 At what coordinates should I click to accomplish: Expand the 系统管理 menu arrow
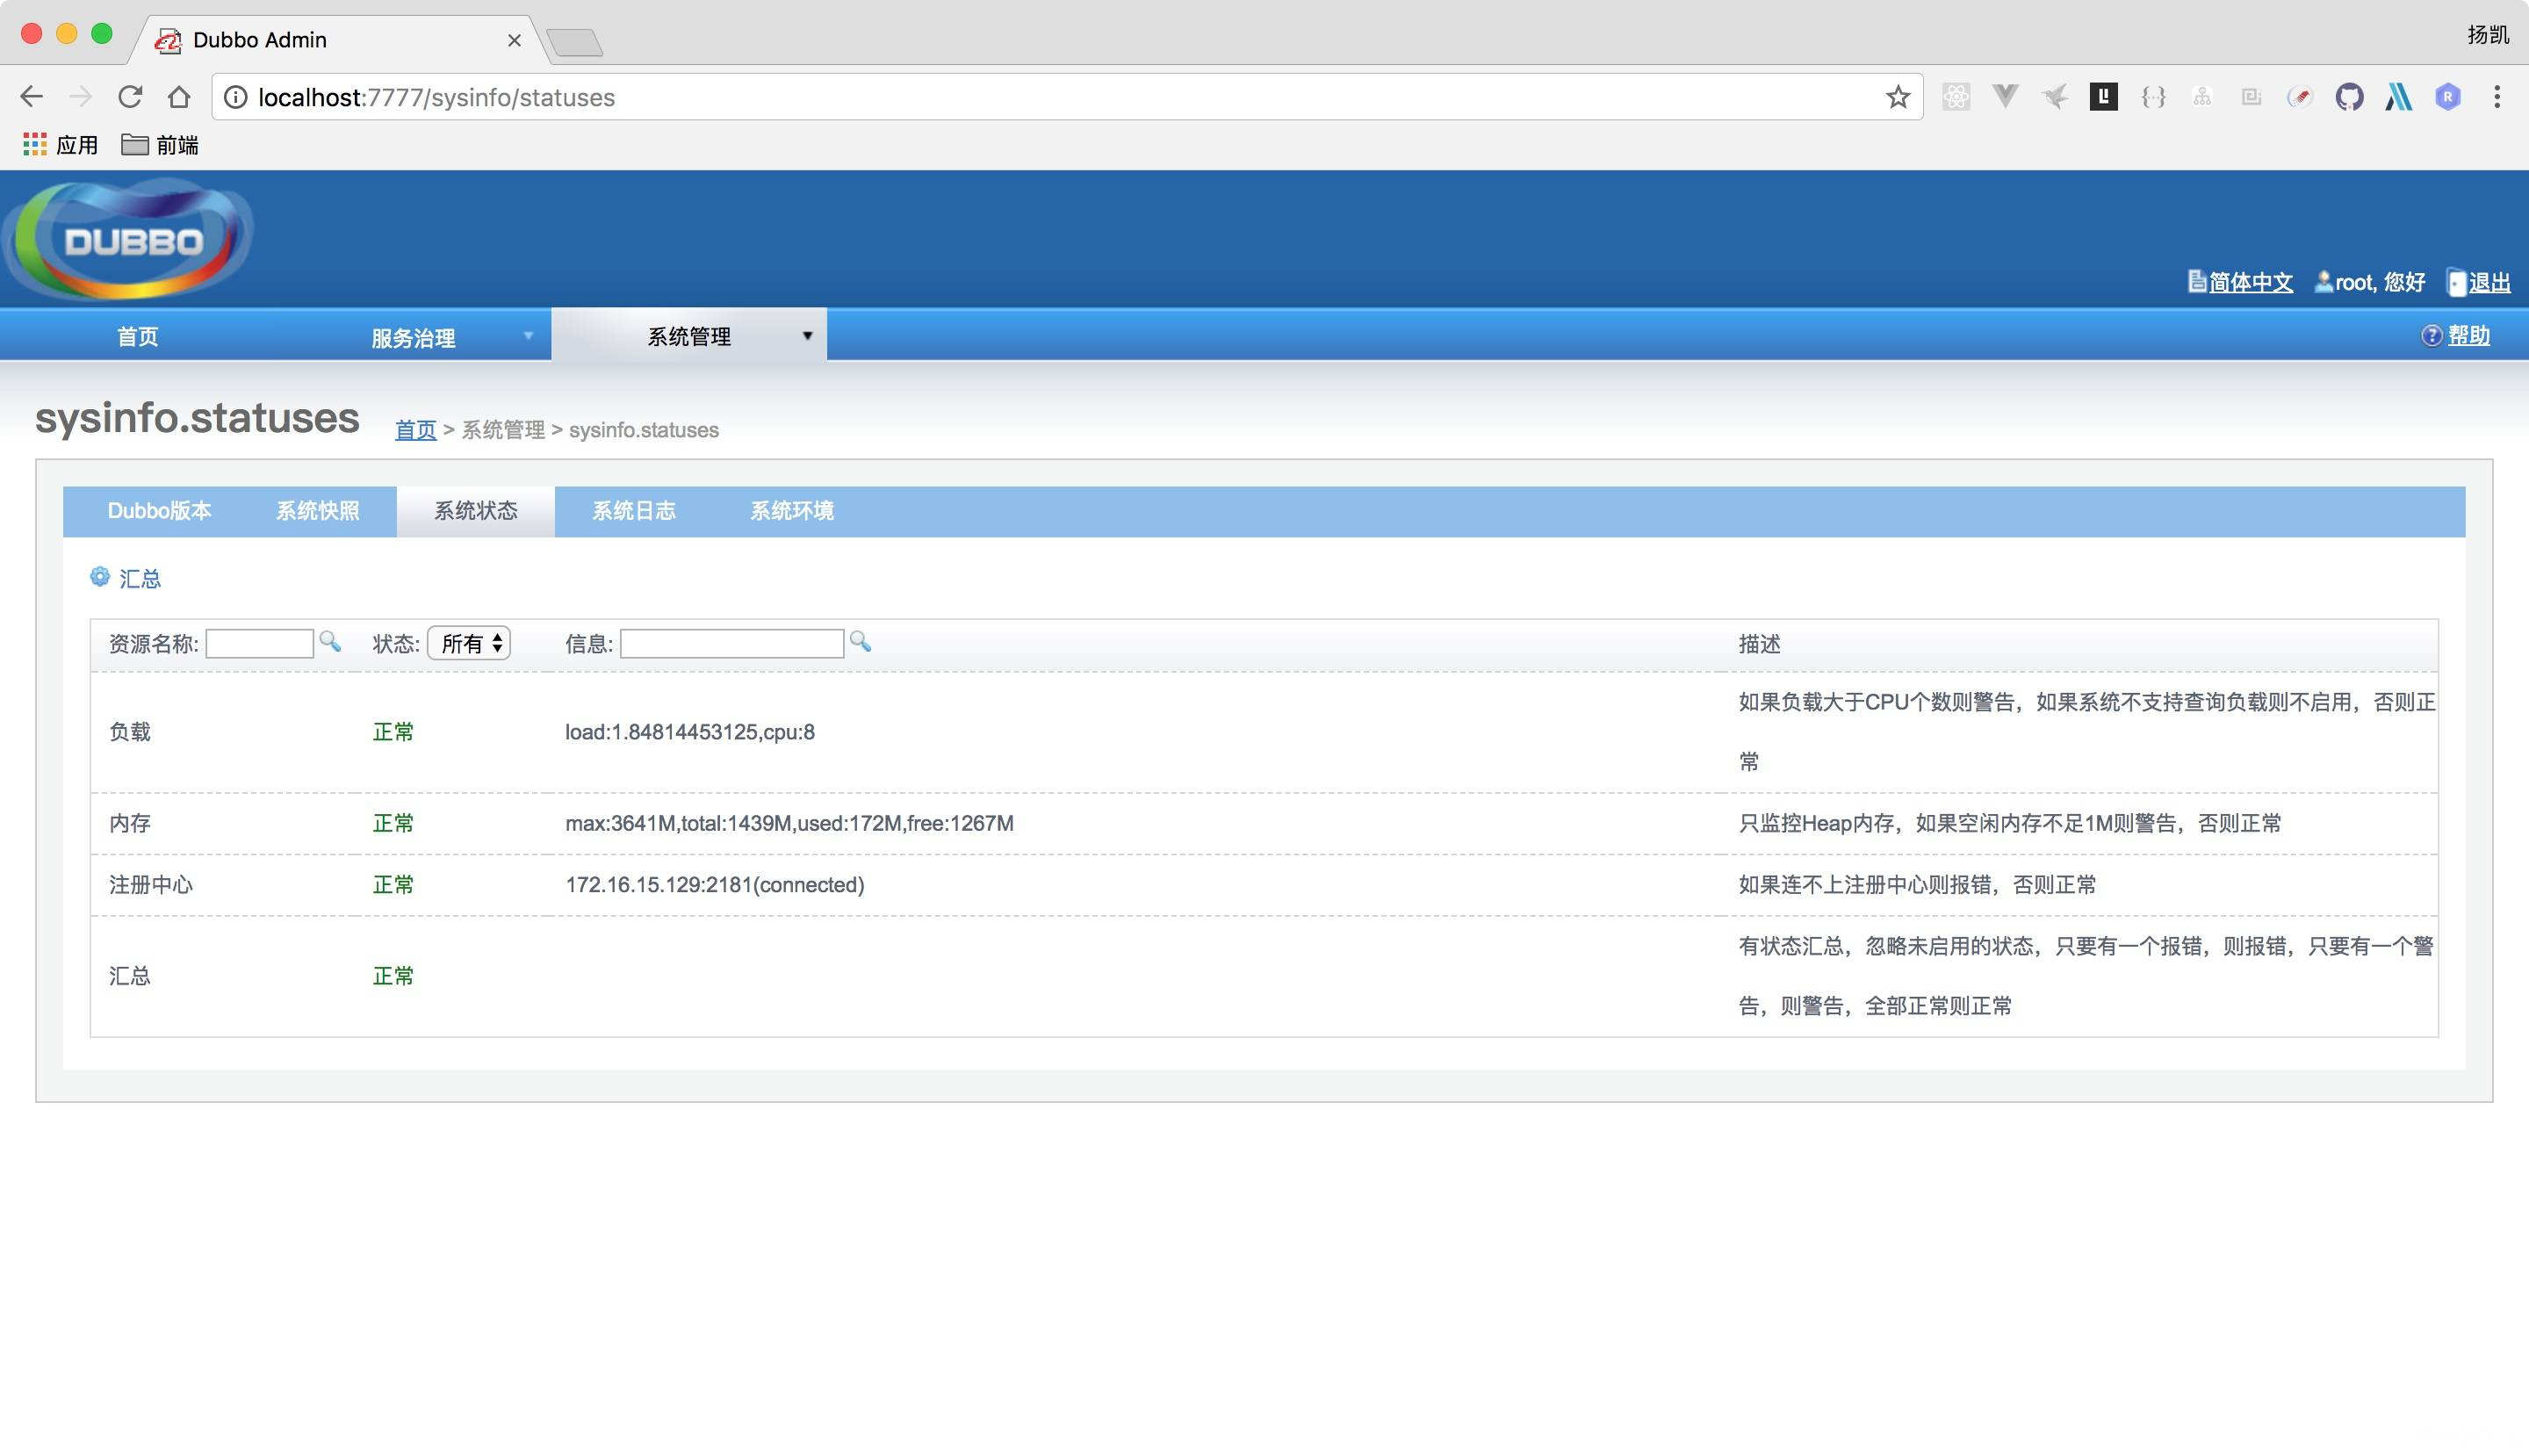[x=807, y=336]
